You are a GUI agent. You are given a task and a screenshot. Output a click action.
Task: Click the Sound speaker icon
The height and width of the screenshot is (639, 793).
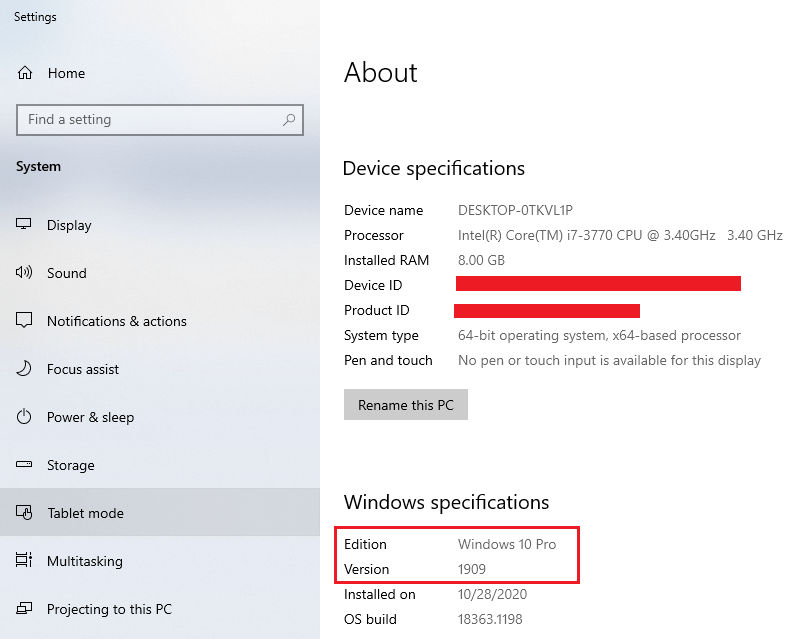[x=24, y=272]
